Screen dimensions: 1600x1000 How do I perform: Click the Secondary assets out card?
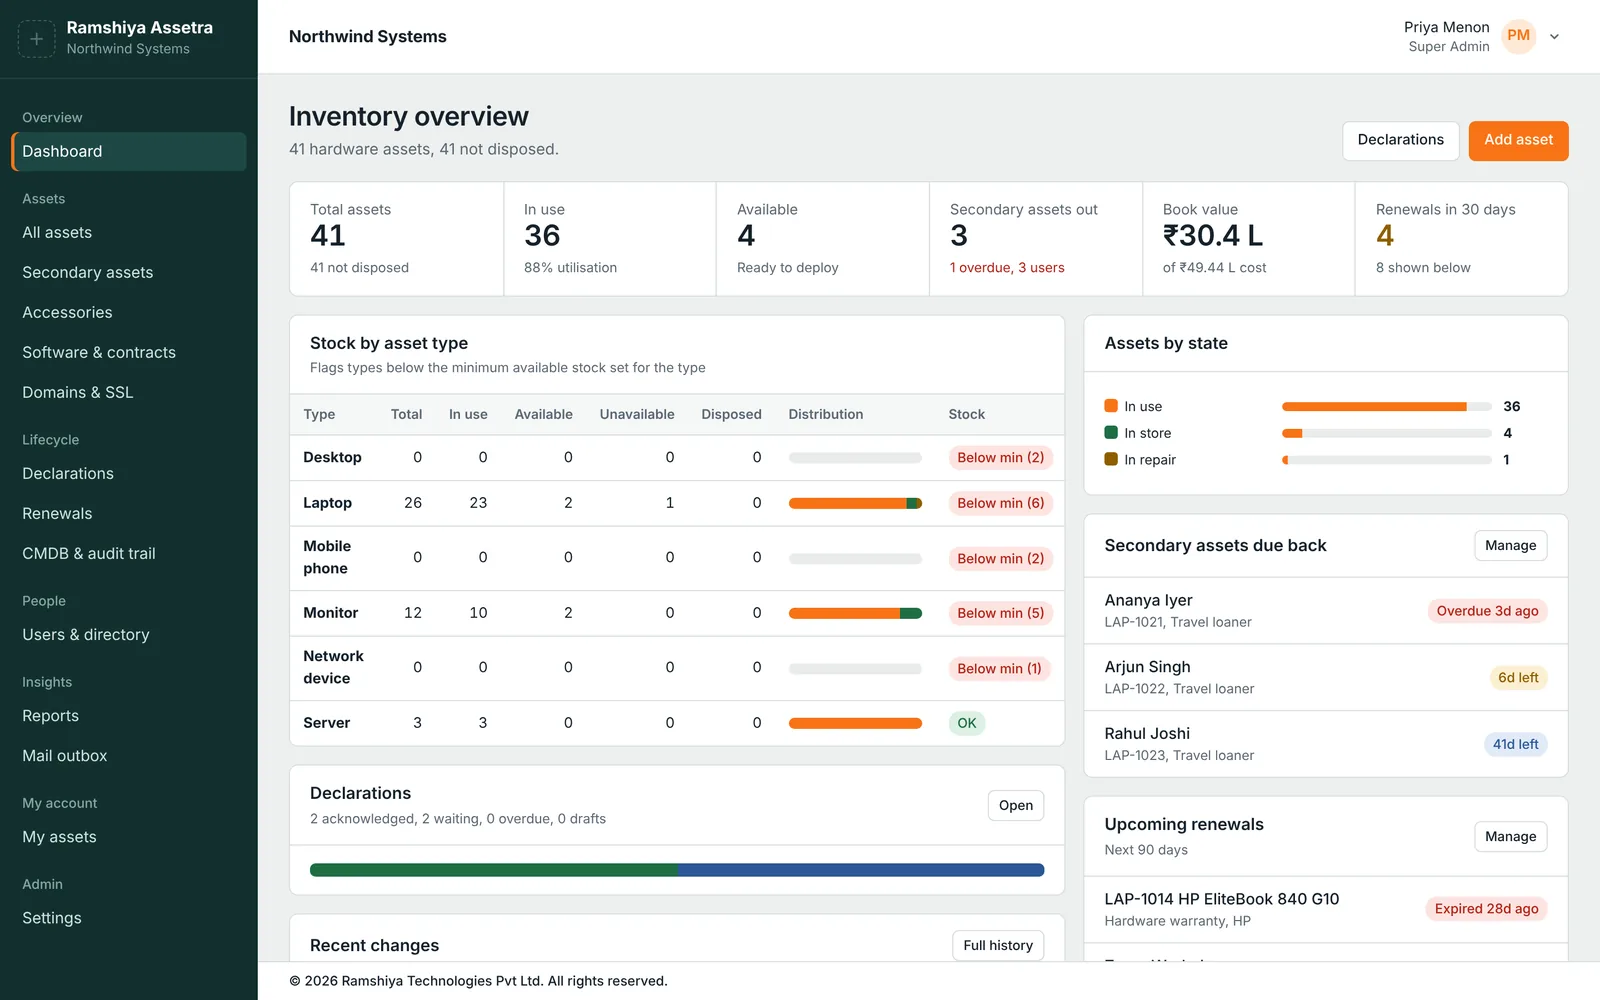pyautogui.click(x=1036, y=239)
